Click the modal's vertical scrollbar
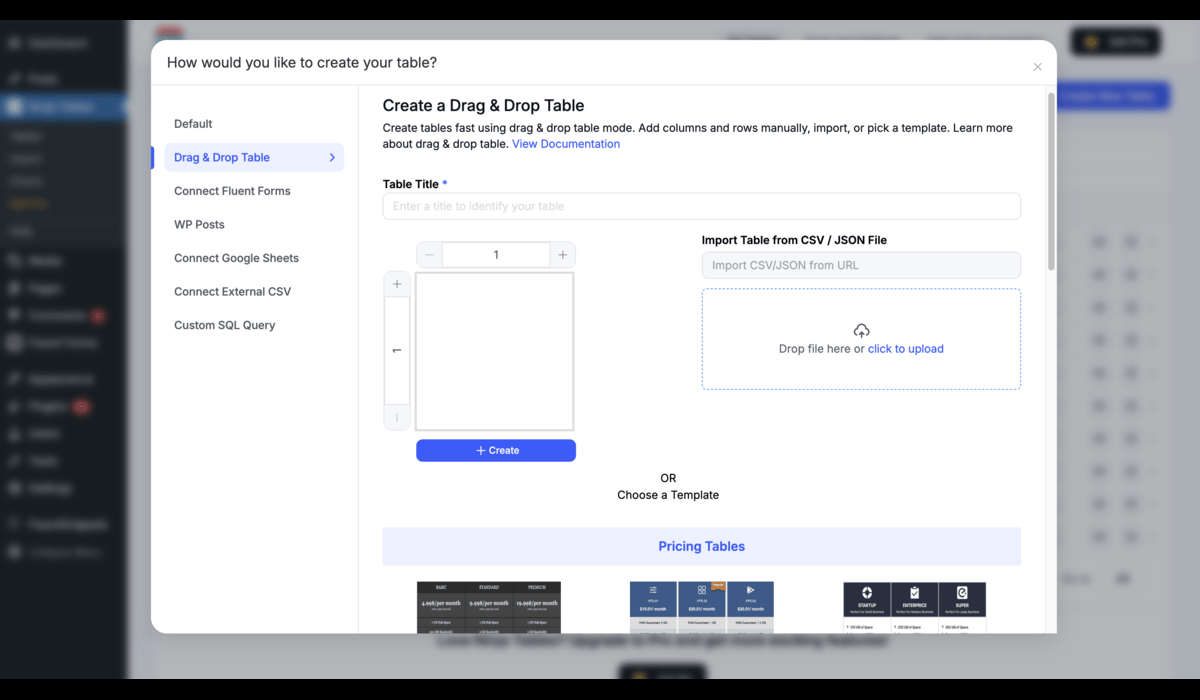1200x700 pixels. (x=1051, y=181)
